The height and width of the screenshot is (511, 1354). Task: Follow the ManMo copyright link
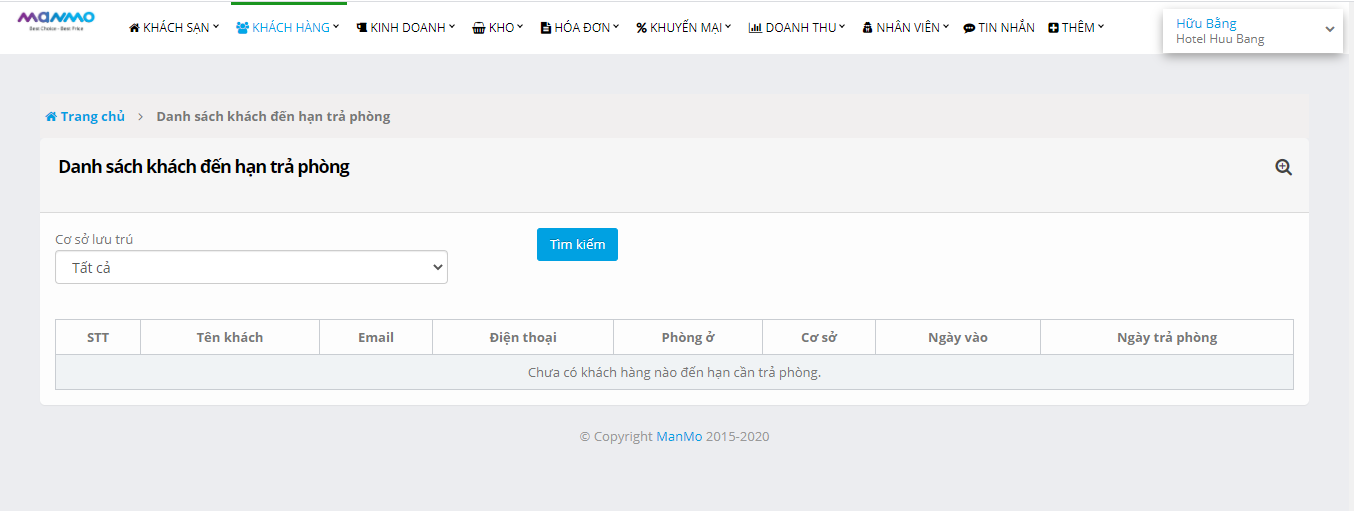[679, 437]
